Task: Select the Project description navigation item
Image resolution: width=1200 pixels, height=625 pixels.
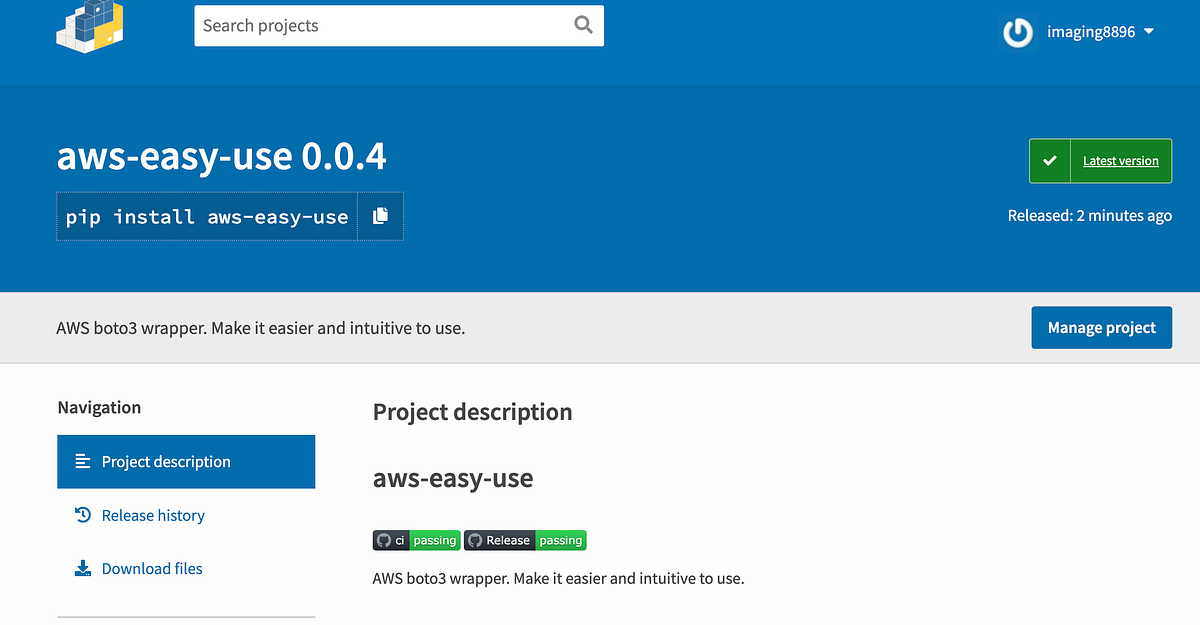Action: coord(165,461)
